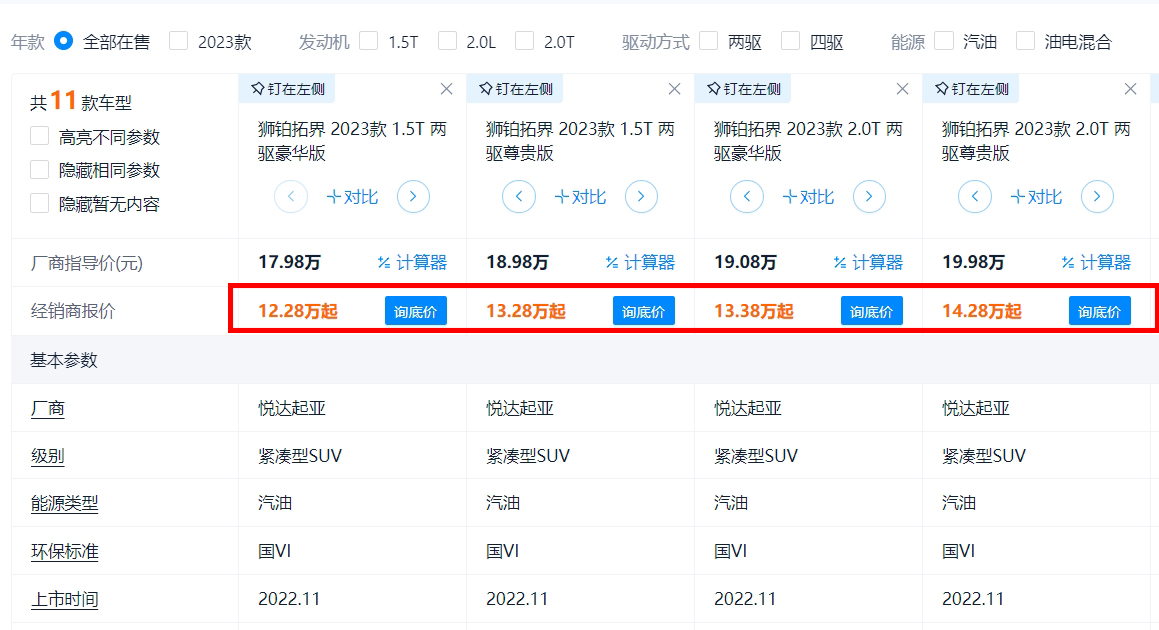
Task: Check the 2023款 year filter
Action: pyautogui.click(x=179, y=41)
